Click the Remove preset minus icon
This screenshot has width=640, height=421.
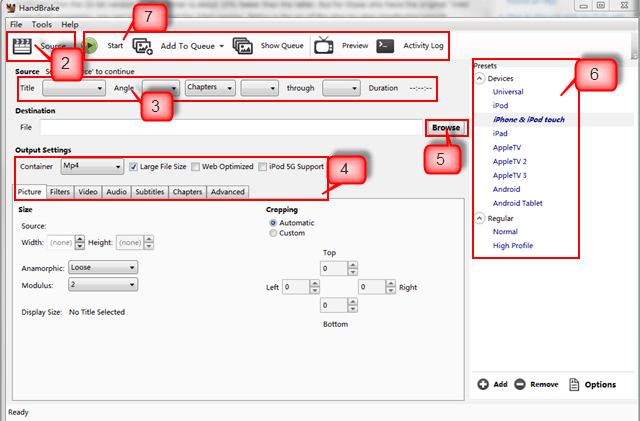520,384
